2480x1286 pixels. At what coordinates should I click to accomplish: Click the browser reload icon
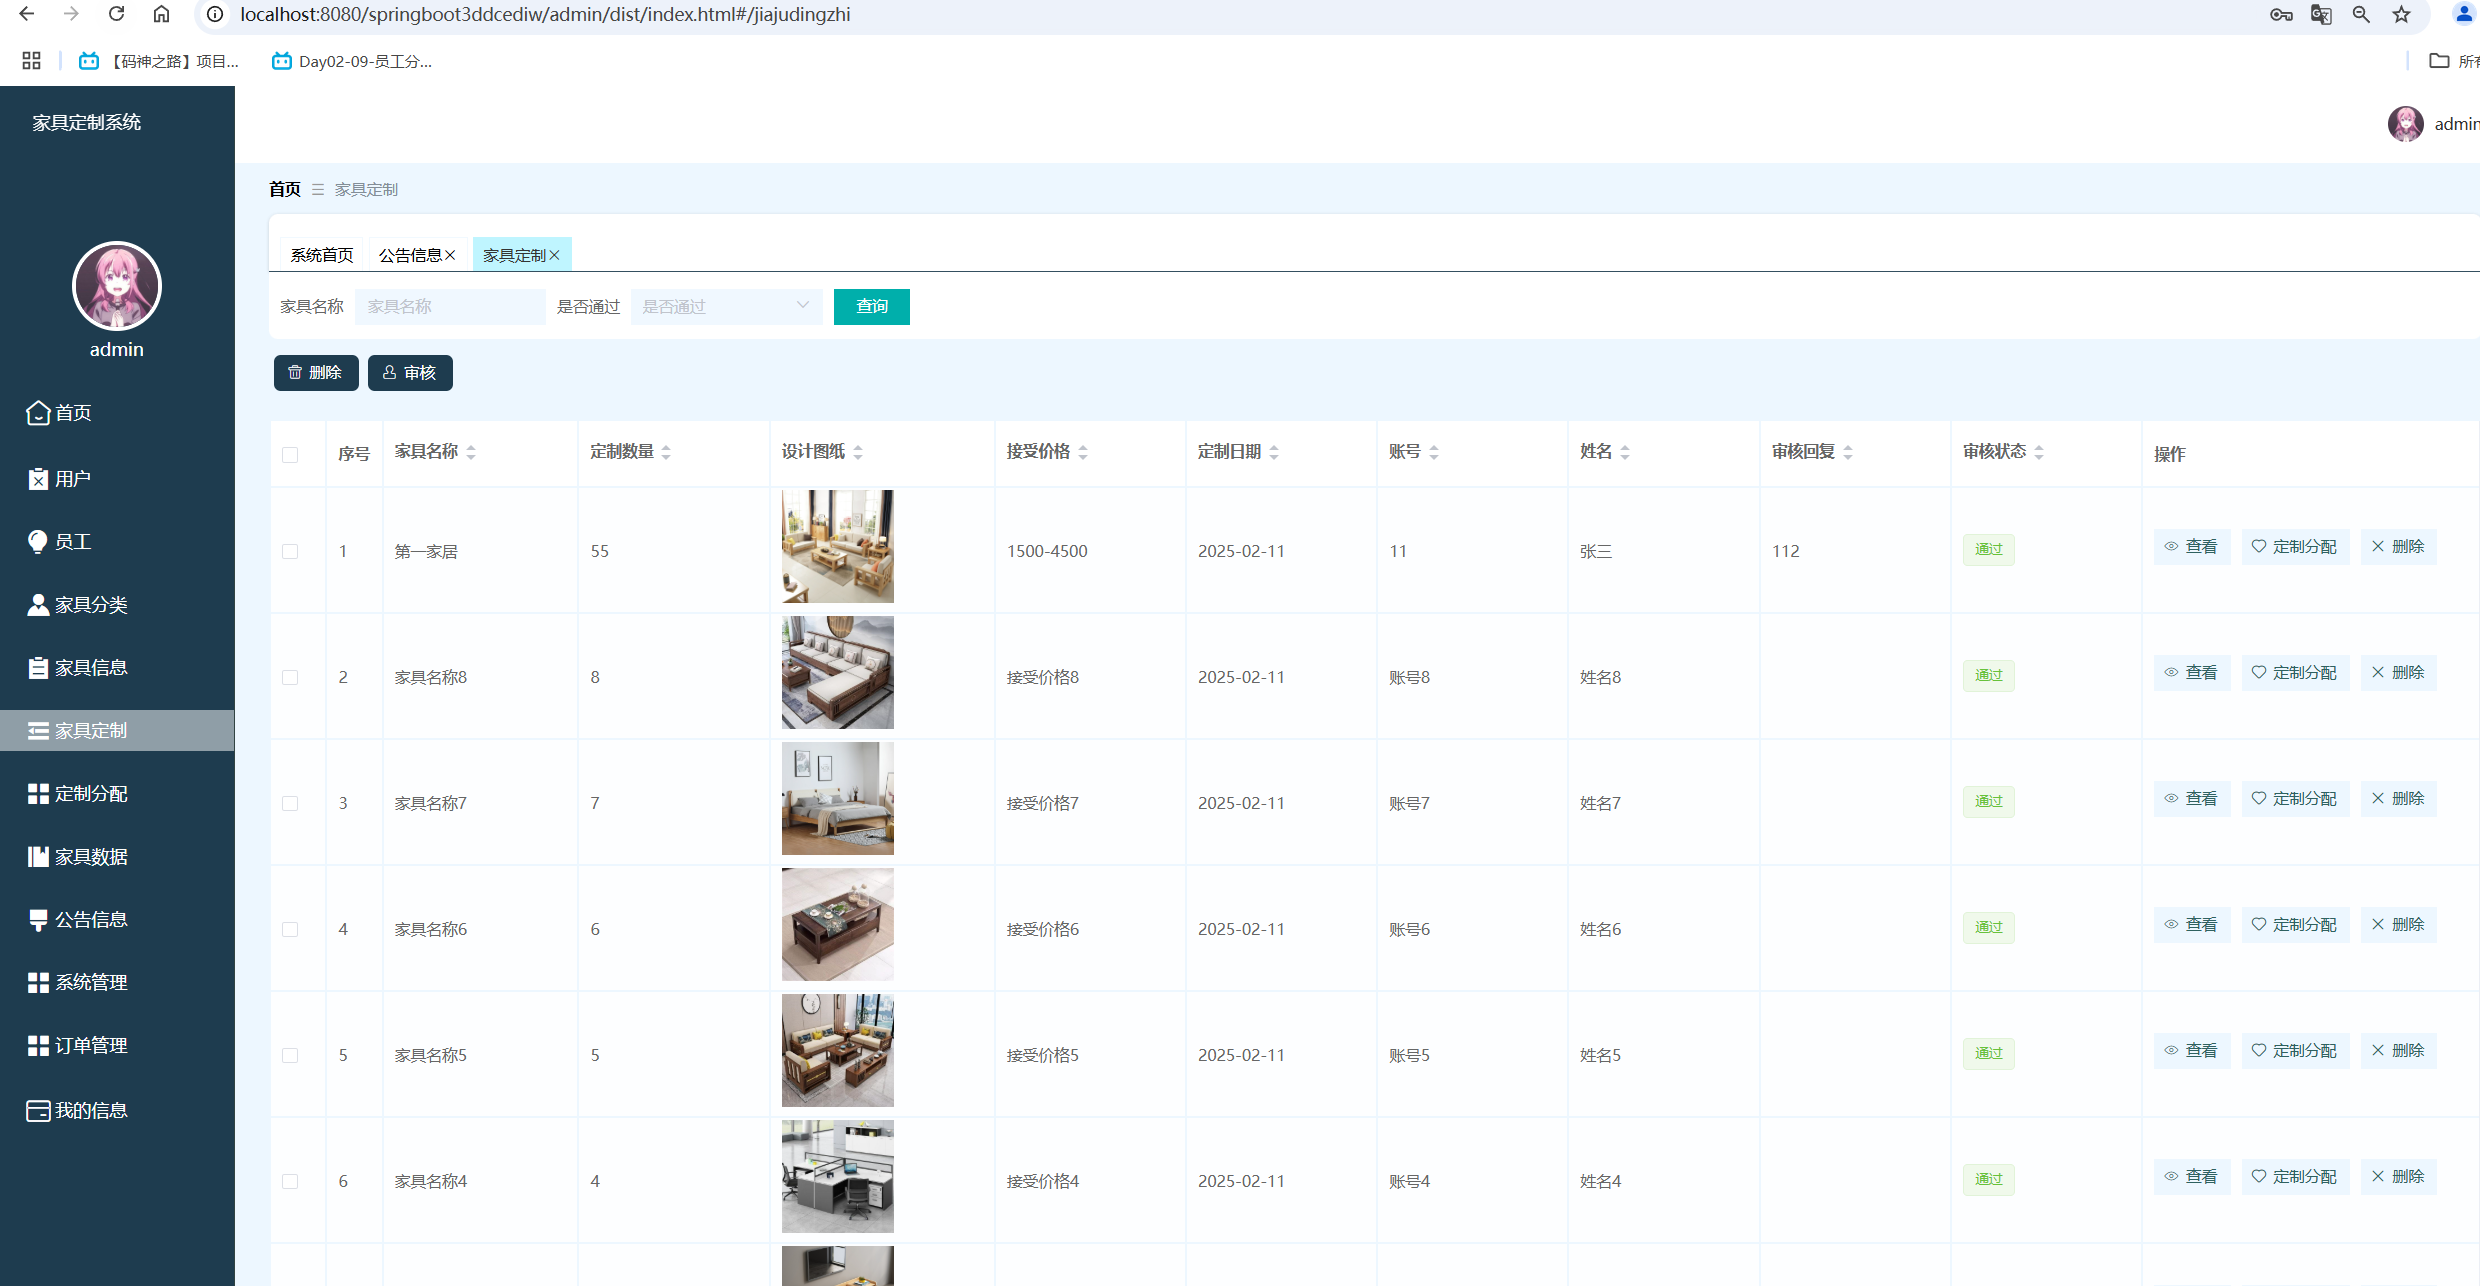coord(117,14)
